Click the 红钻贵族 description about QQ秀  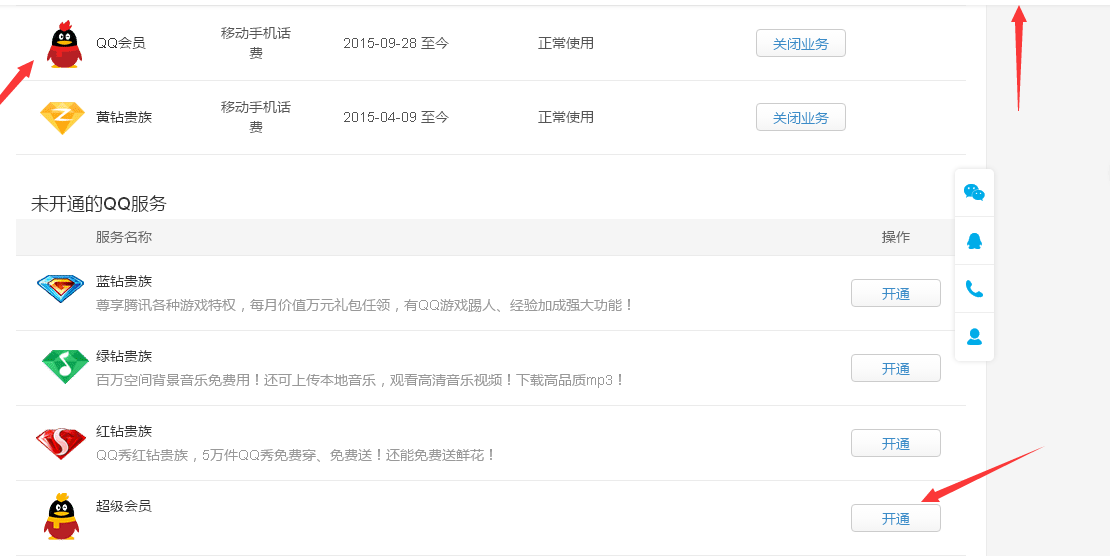click(x=296, y=455)
